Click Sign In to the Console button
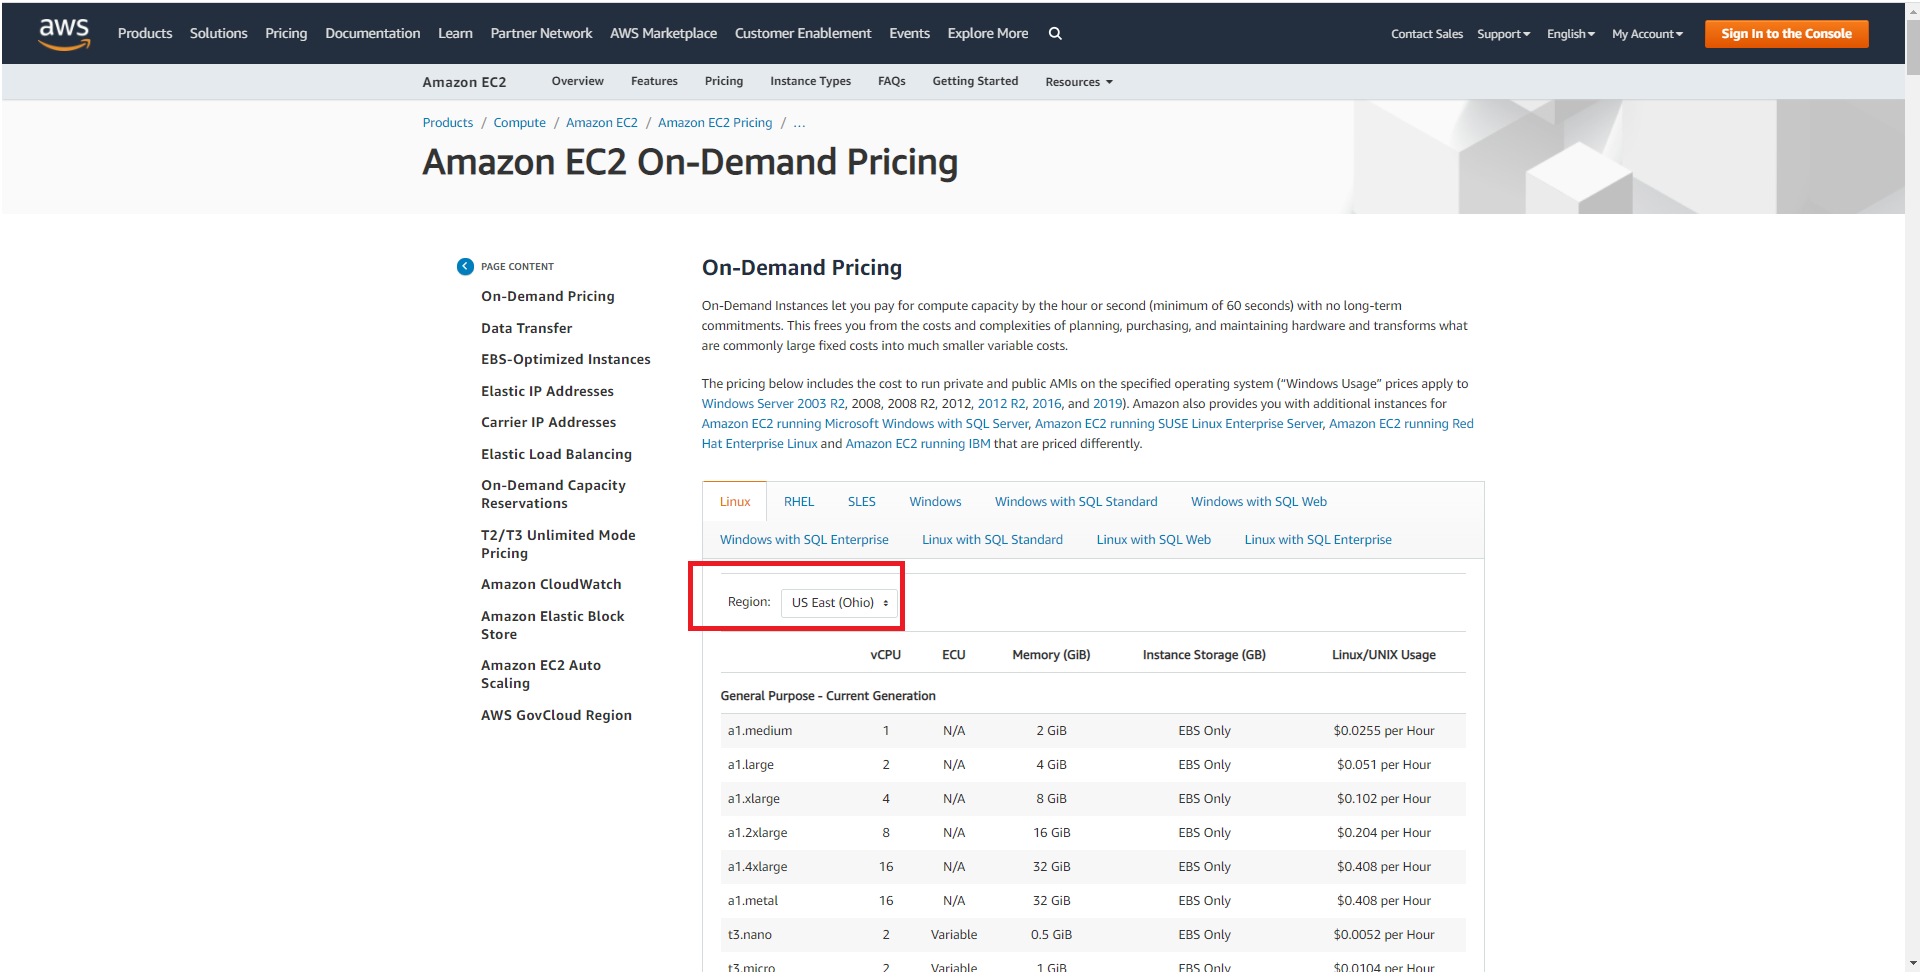The image size is (1920, 976). click(x=1786, y=33)
